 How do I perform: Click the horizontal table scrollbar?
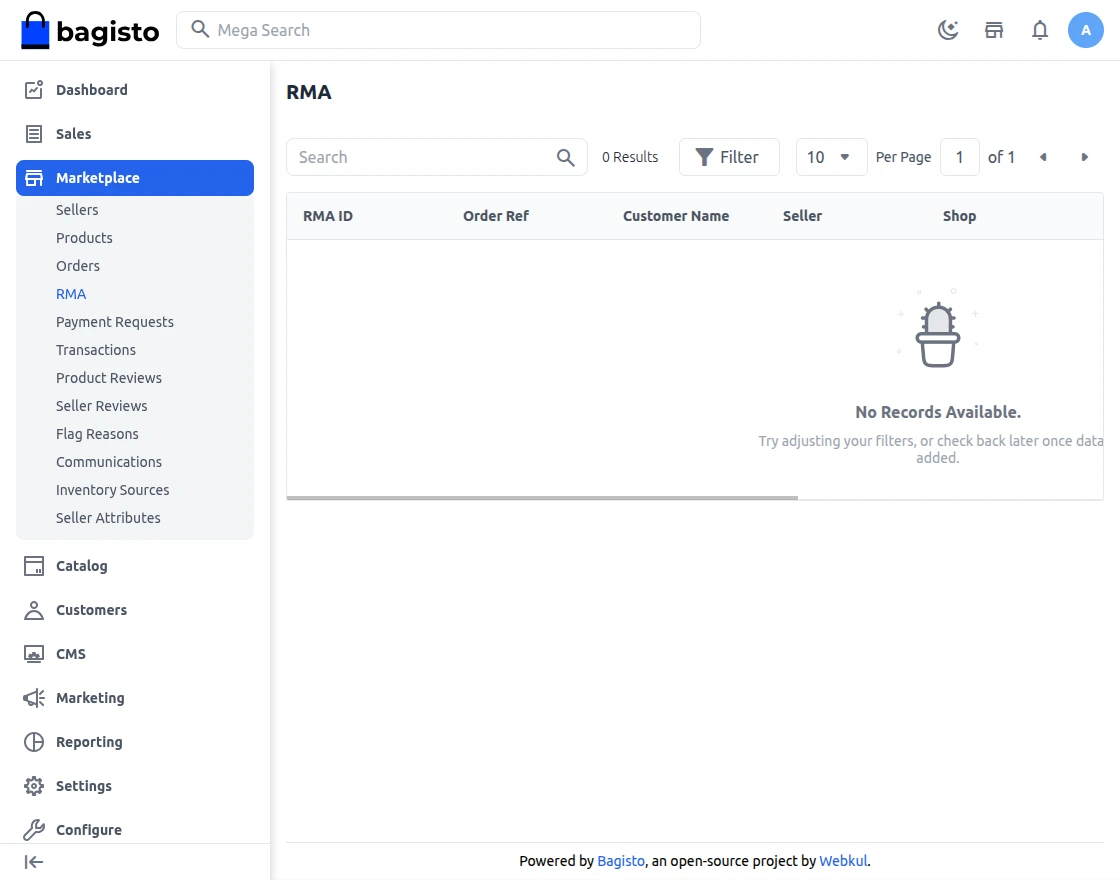click(542, 498)
